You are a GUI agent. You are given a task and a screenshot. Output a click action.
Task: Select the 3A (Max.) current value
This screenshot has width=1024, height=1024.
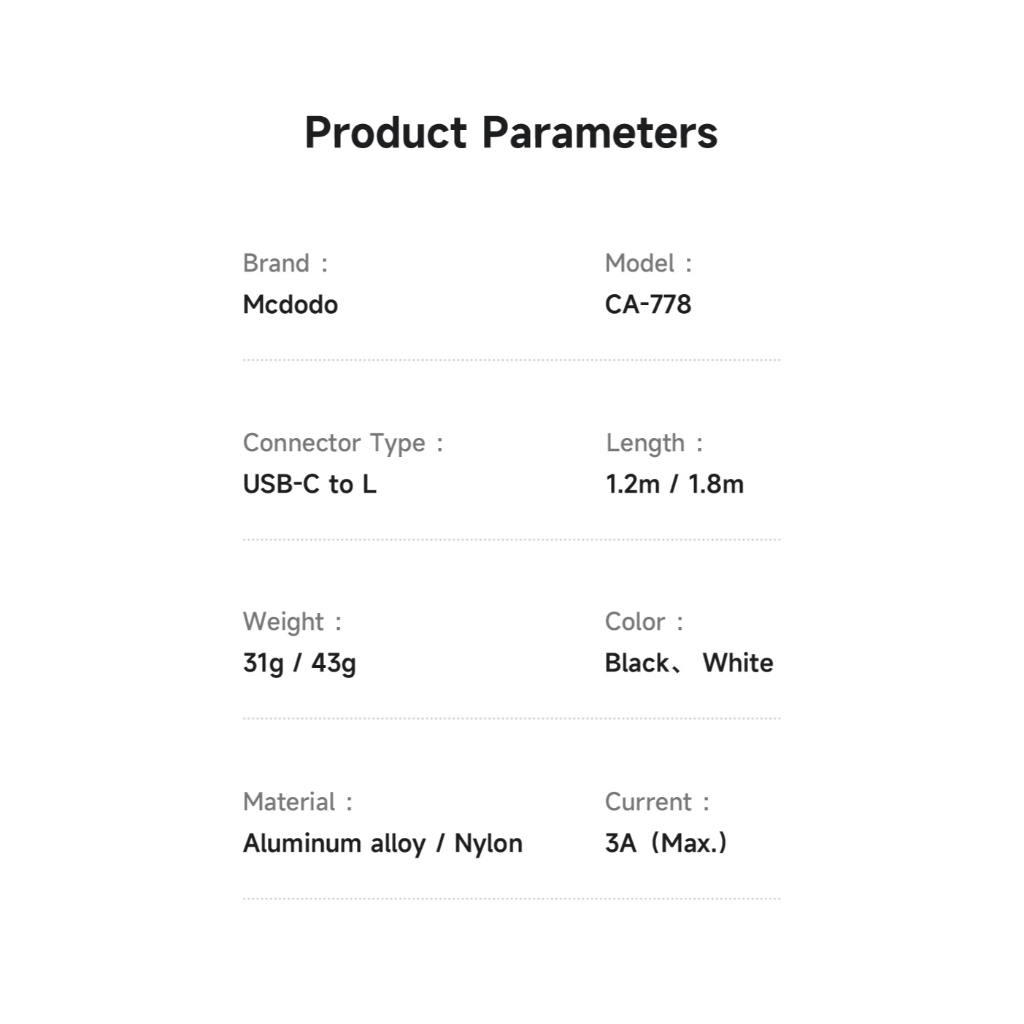[x=666, y=844]
